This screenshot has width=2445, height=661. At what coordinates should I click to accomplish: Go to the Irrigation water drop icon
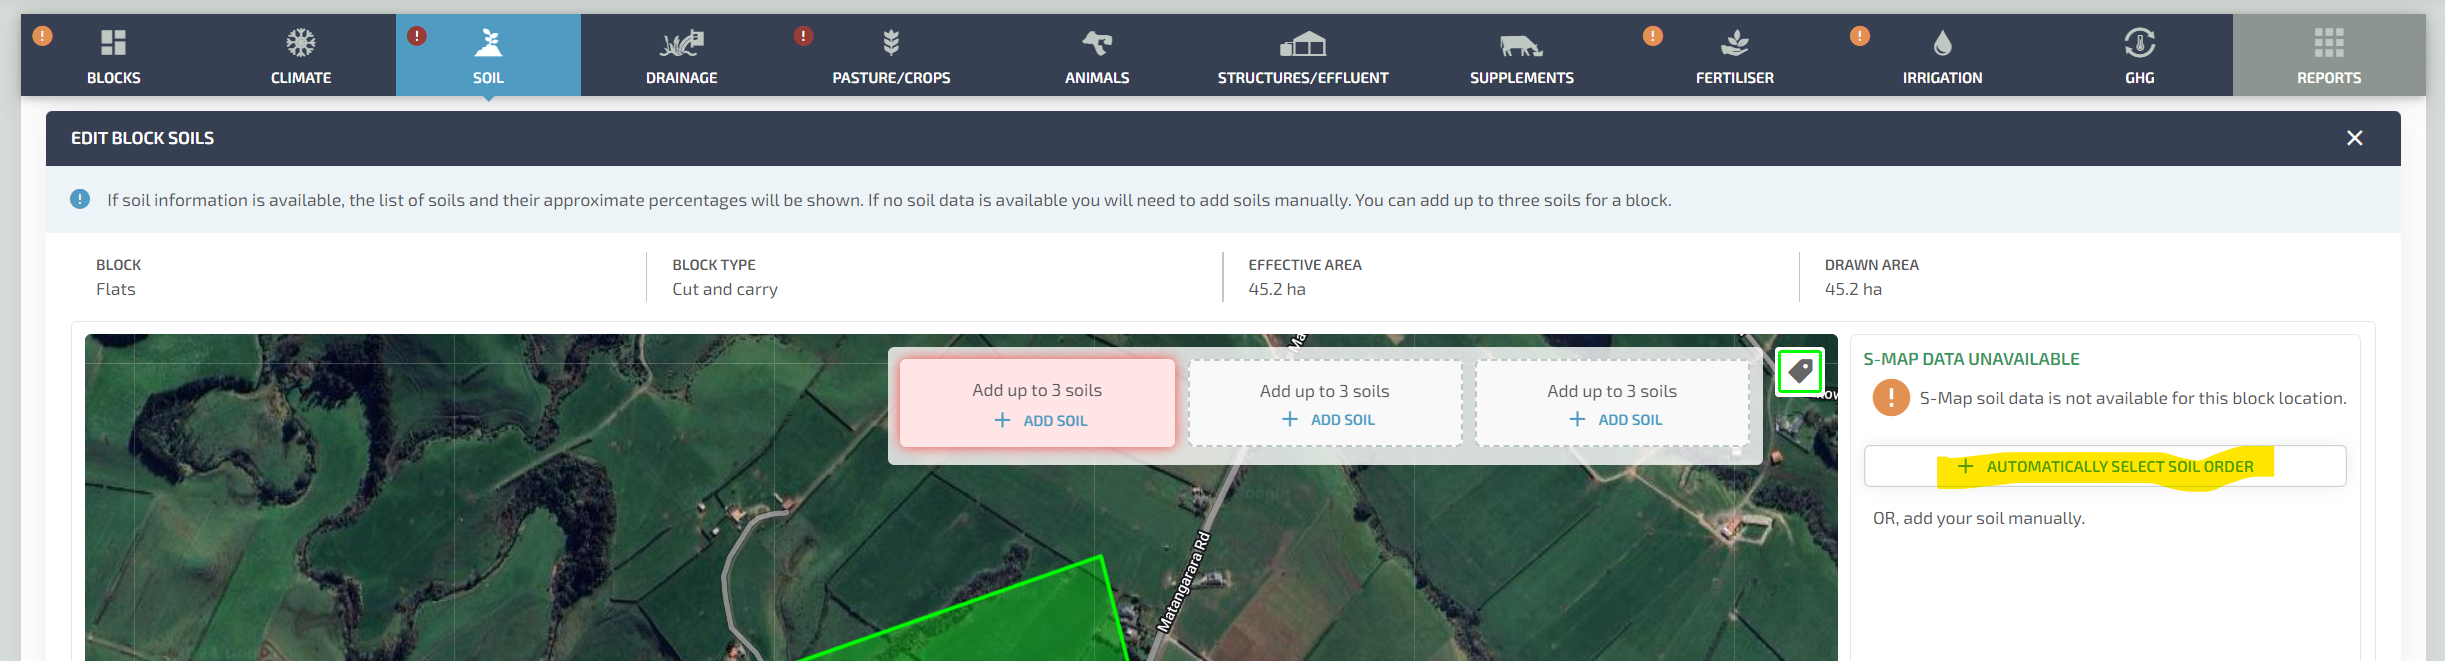1942,43
